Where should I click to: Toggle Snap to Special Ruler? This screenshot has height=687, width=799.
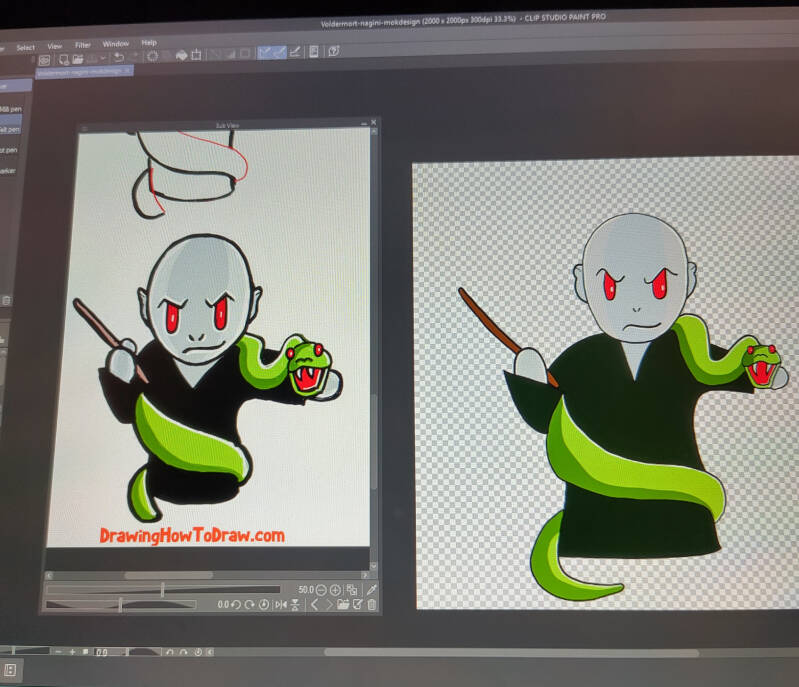point(279,51)
